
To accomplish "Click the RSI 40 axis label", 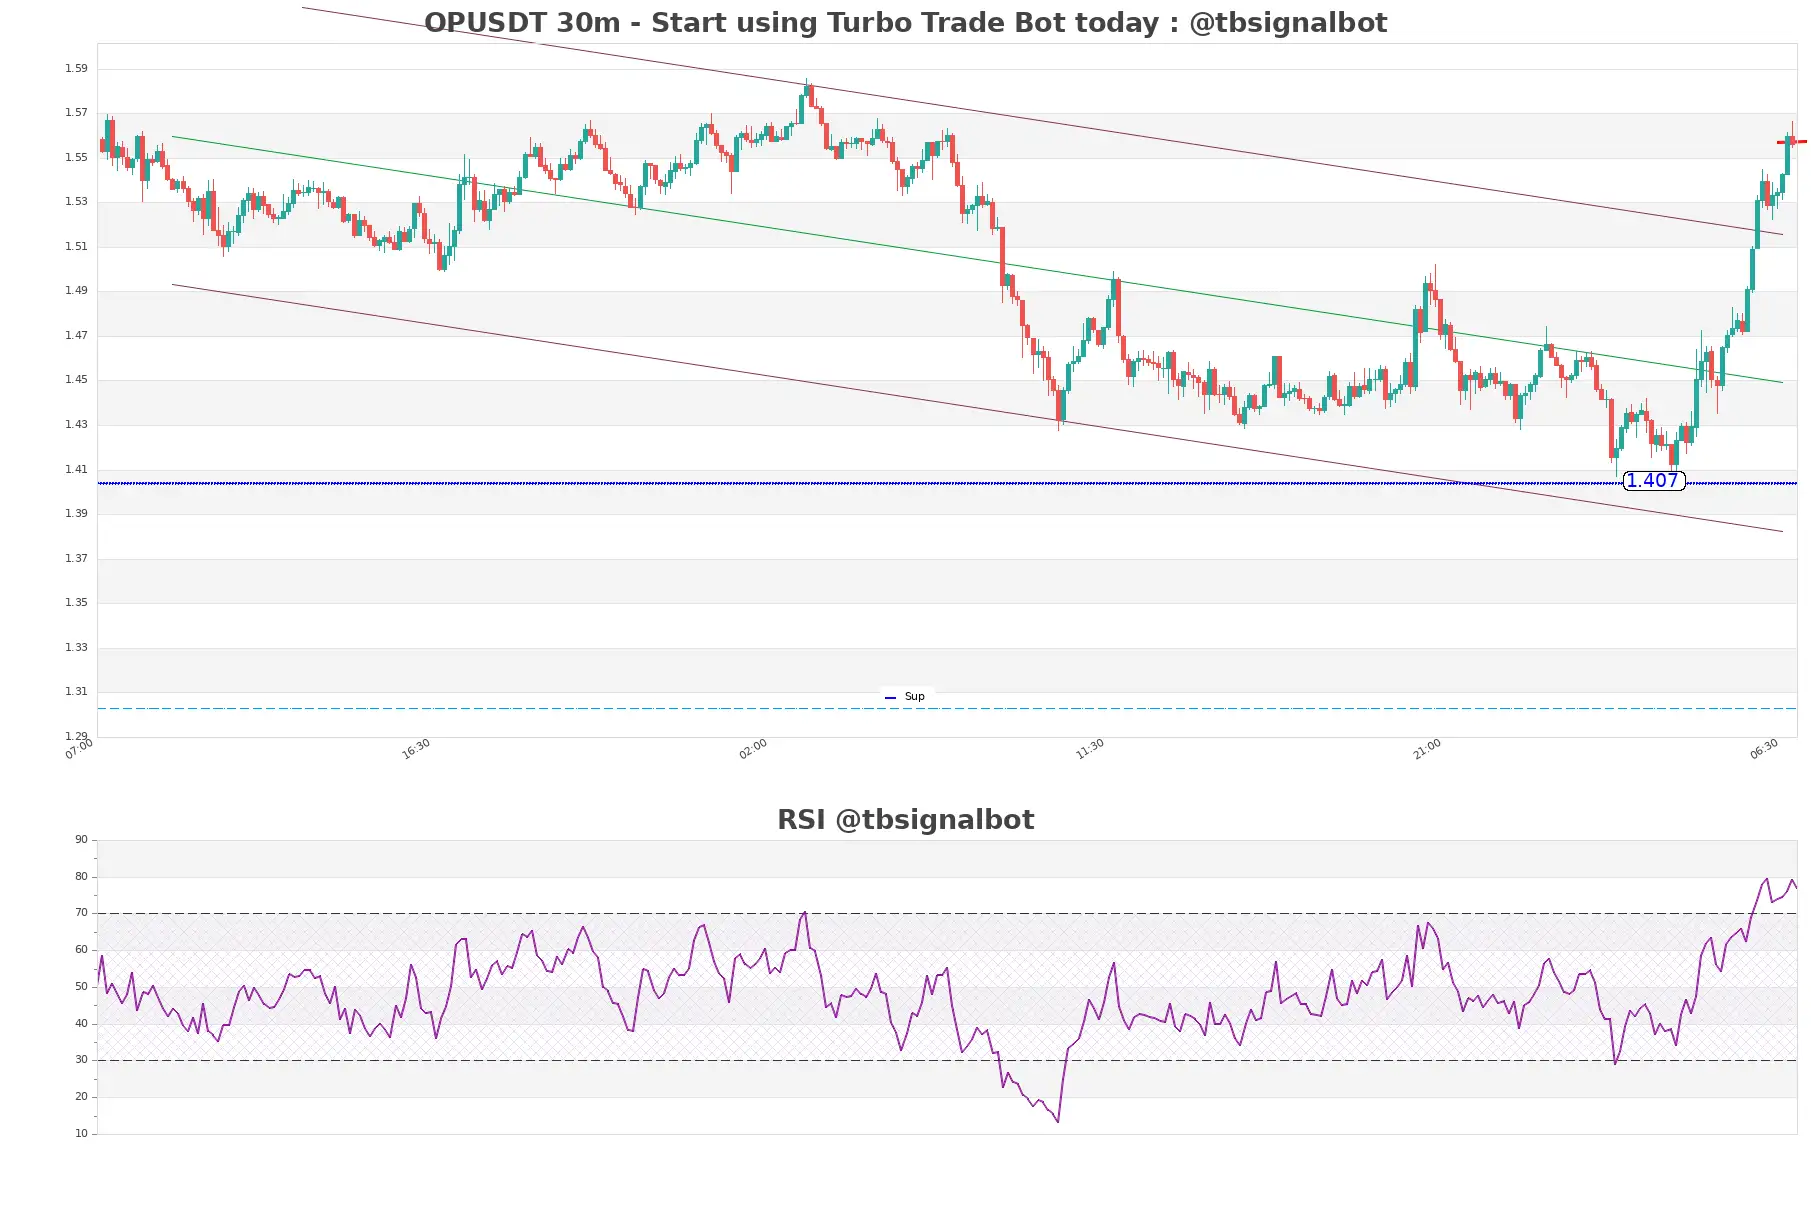I will [82, 1024].
